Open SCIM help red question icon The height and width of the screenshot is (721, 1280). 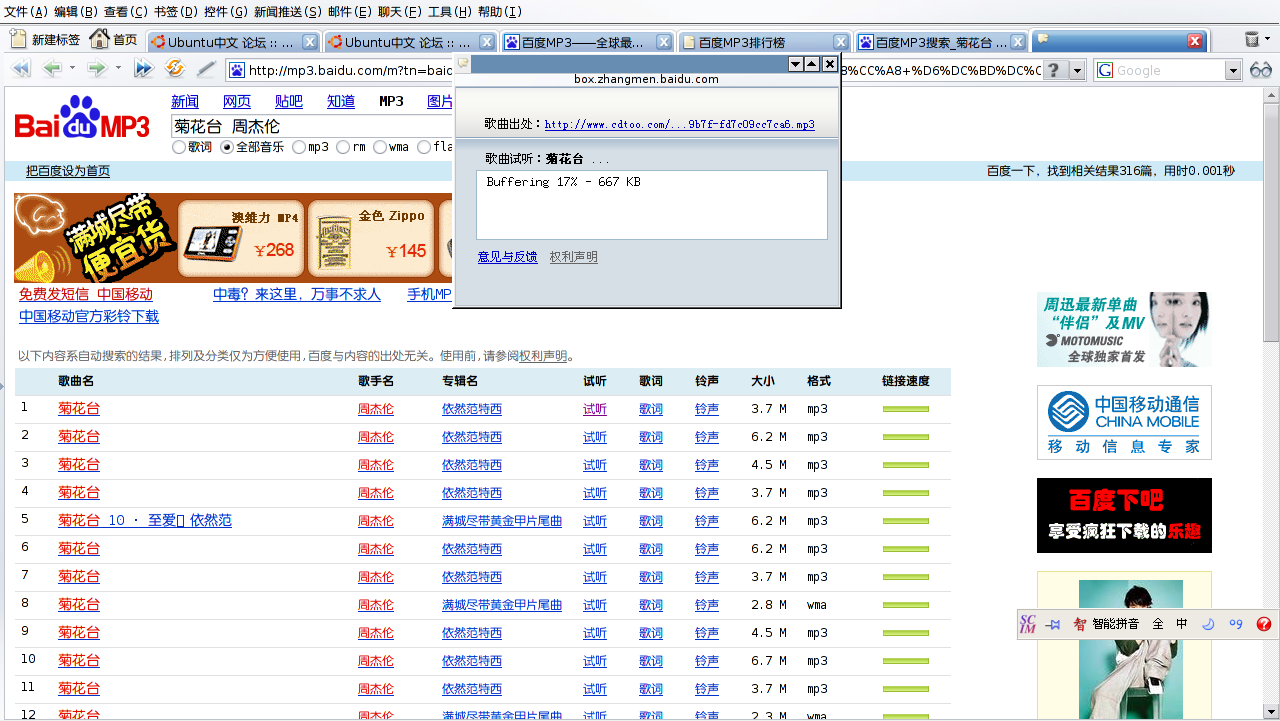pyautogui.click(x=1263, y=624)
